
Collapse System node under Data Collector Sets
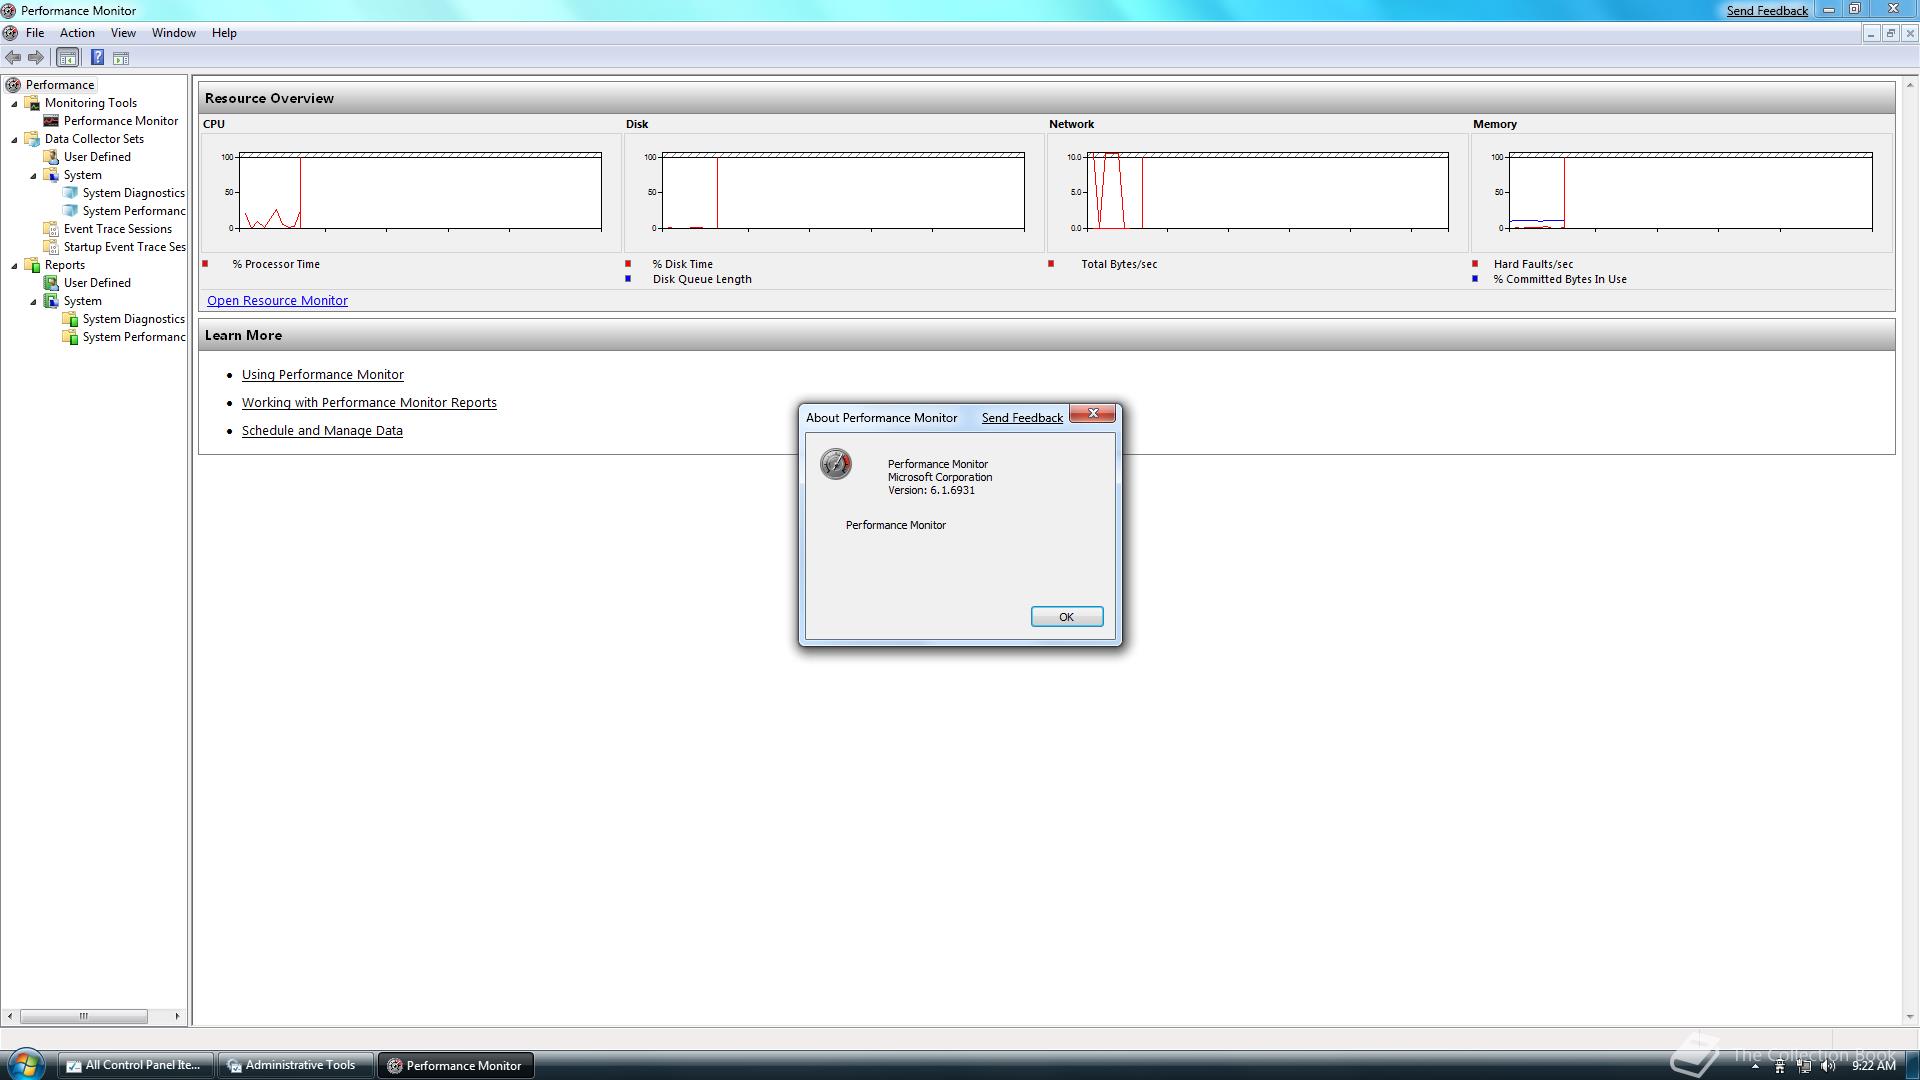coord(33,176)
